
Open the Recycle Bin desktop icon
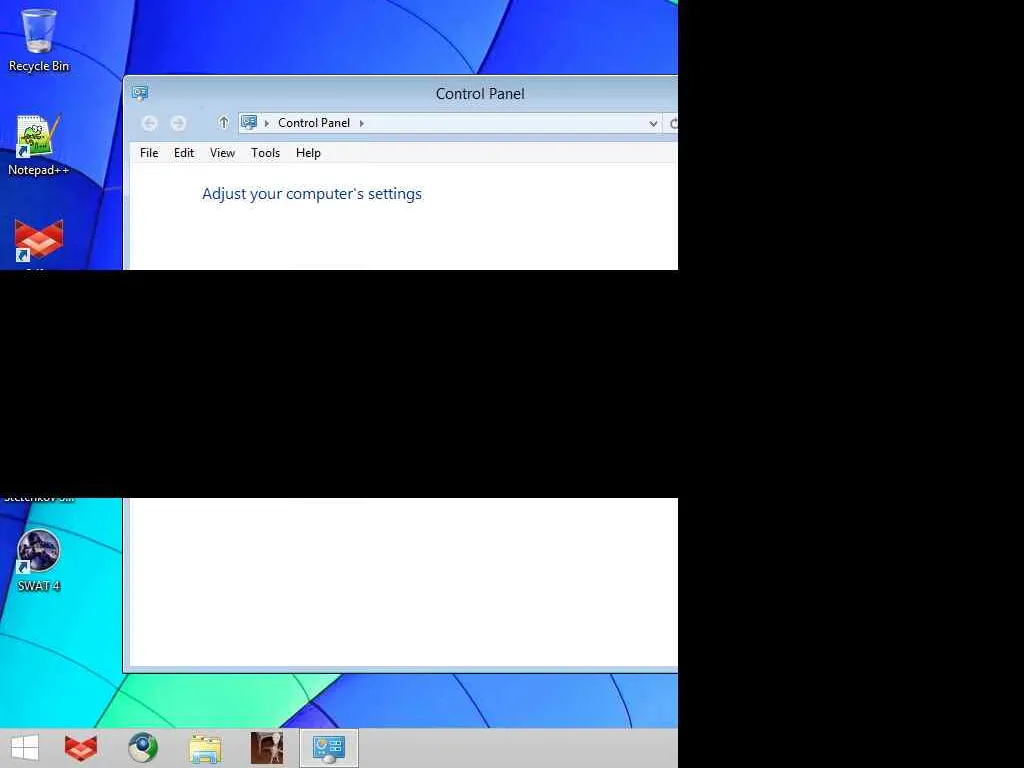39,40
